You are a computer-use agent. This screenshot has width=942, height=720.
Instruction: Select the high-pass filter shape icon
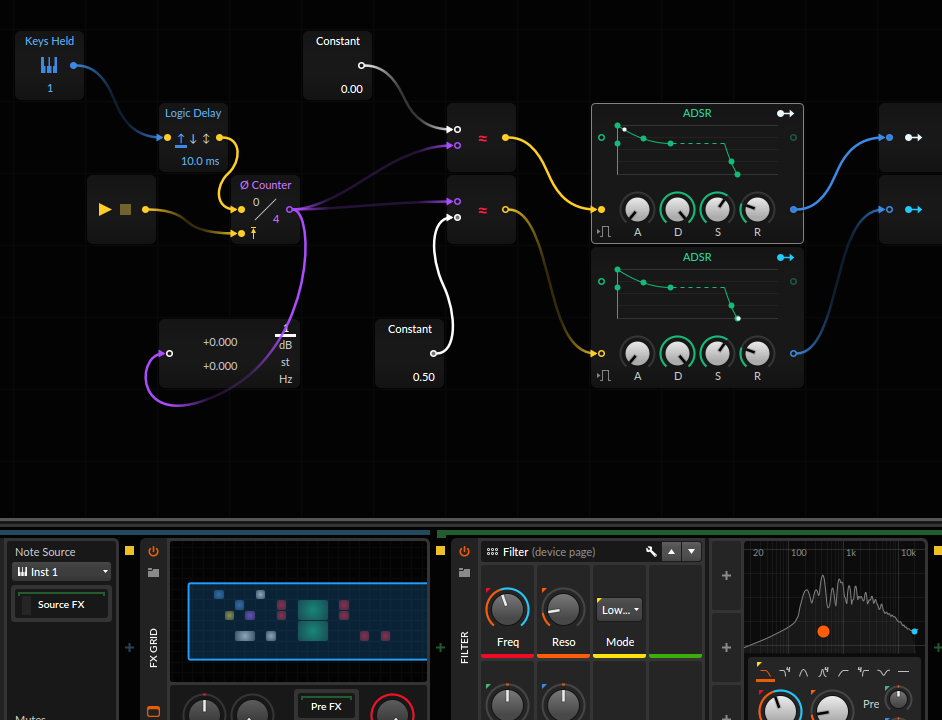[x=843, y=673]
